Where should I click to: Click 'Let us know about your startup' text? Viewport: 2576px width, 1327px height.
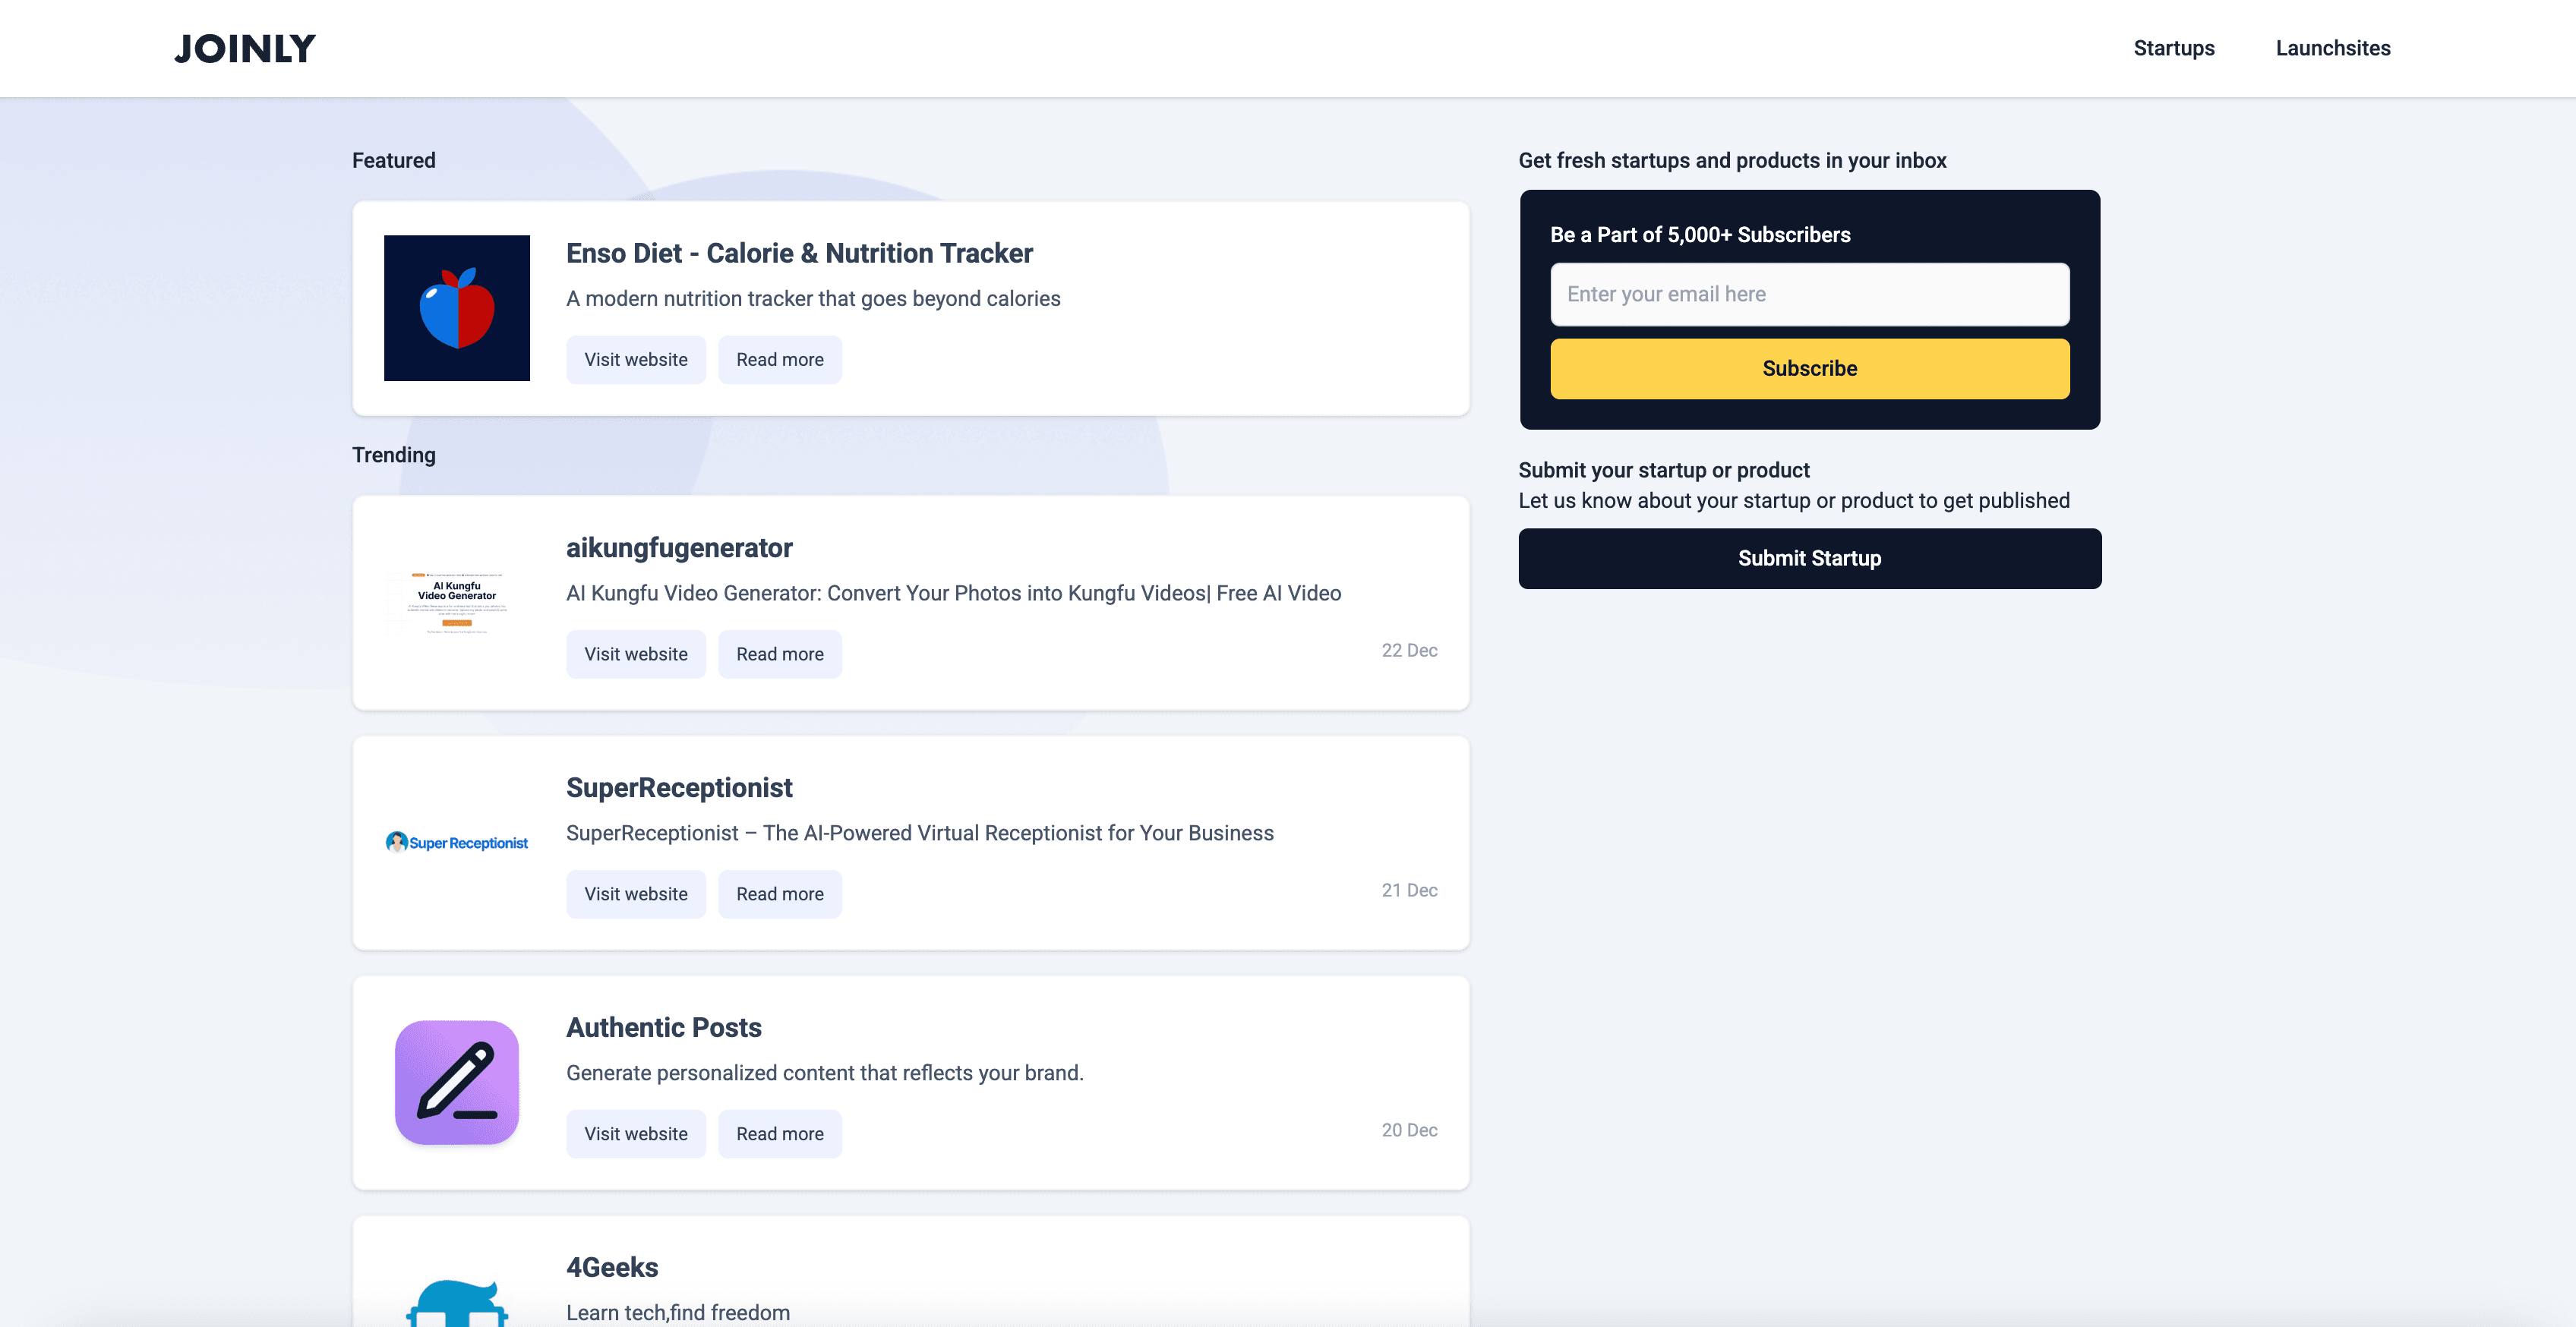(x=1794, y=501)
